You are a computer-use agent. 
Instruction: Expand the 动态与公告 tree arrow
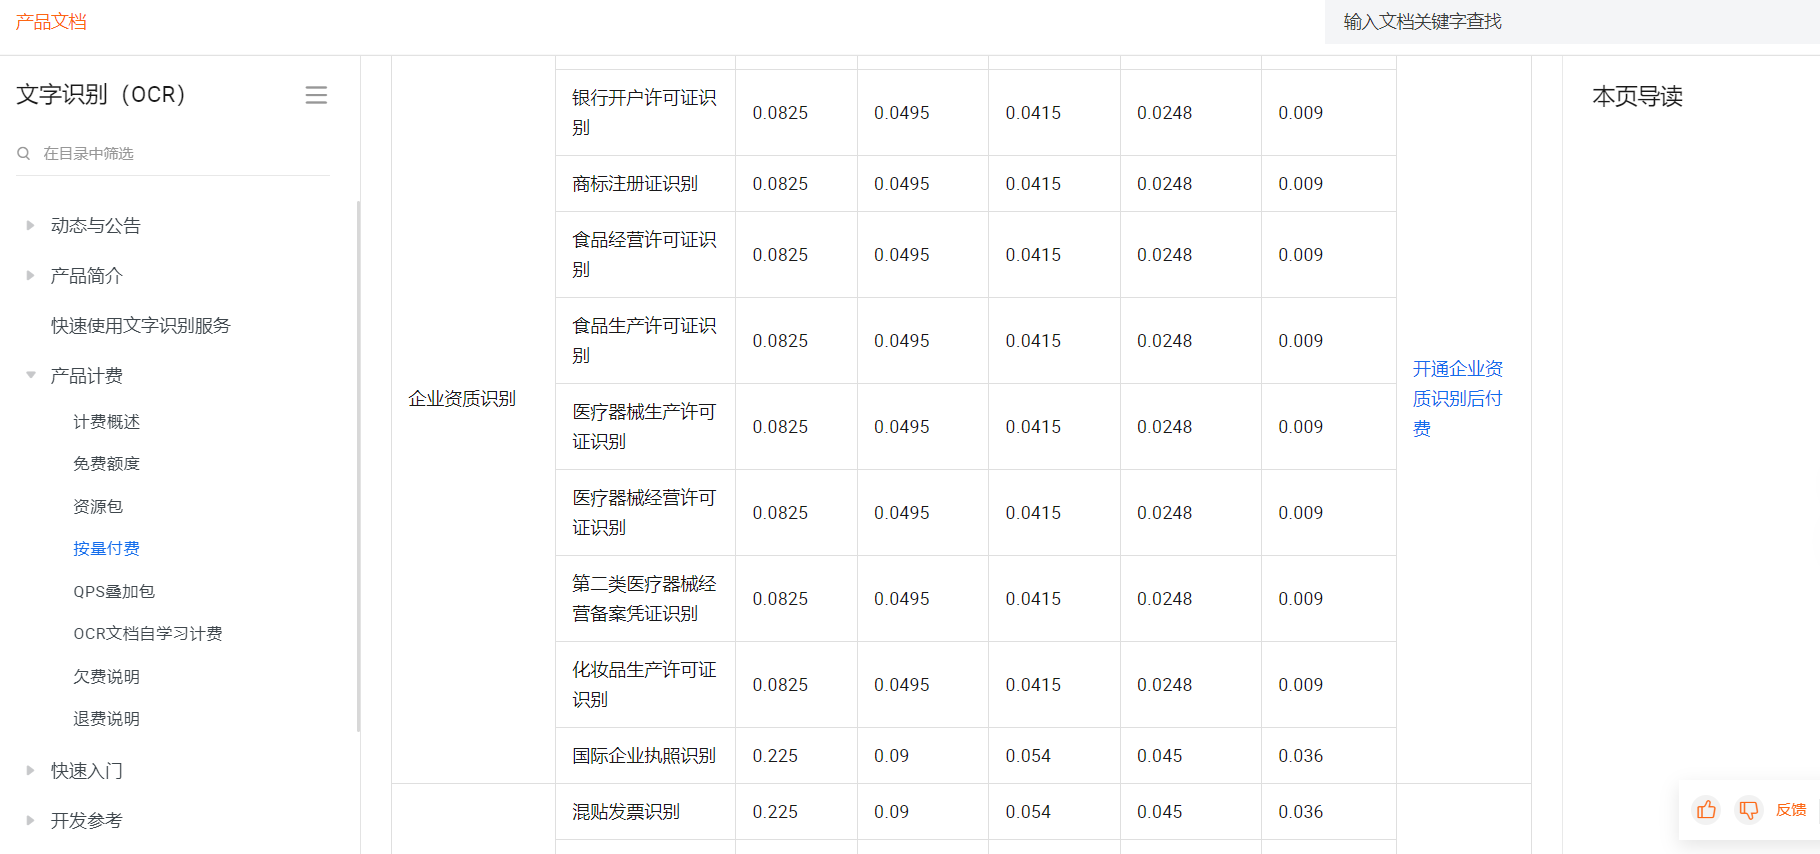click(x=30, y=225)
